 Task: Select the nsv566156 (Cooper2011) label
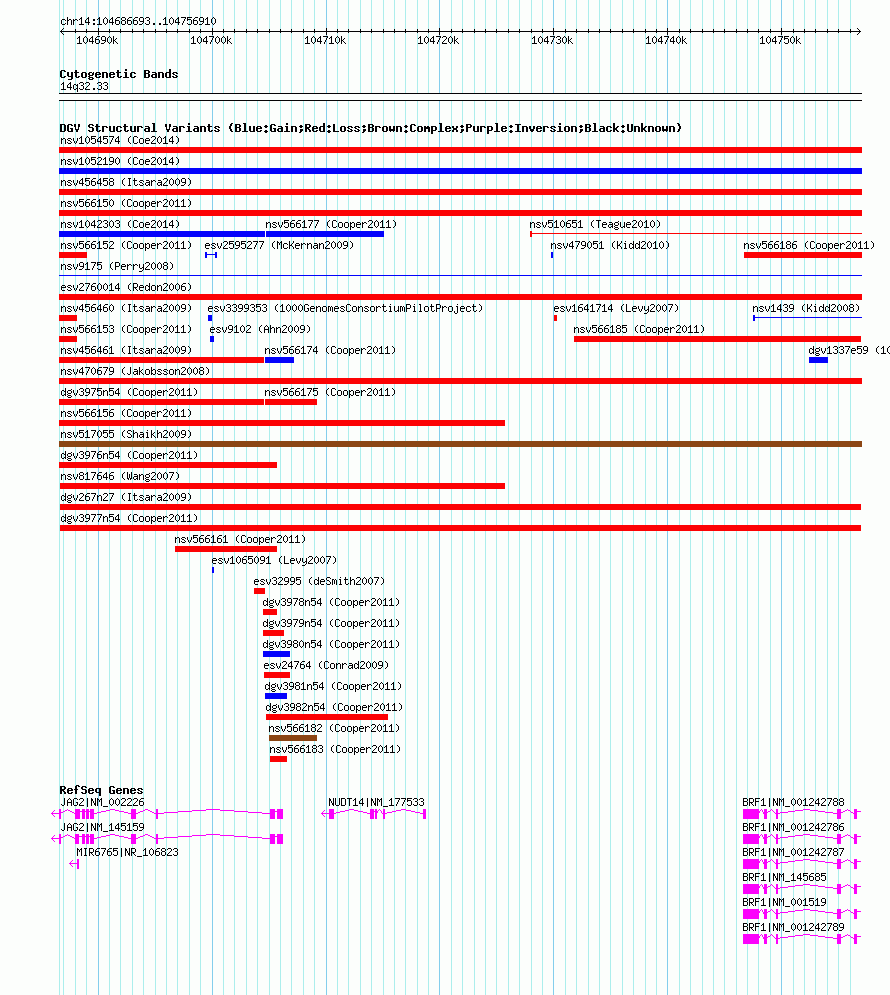coord(126,413)
